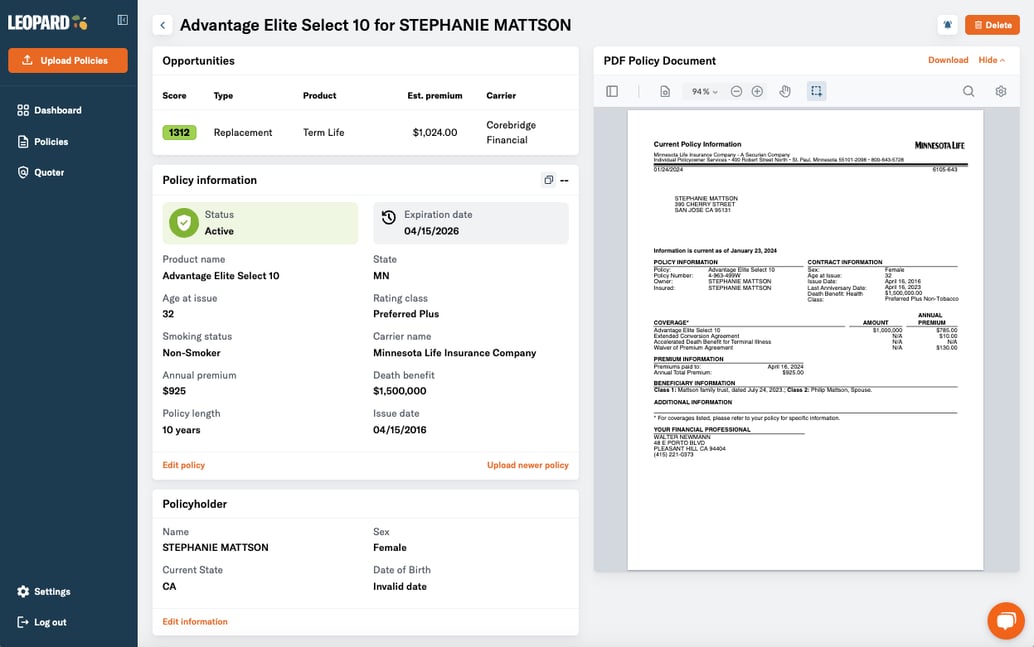The height and width of the screenshot is (647, 1034).
Task: Open the 94% zoom level dropdown
Action: tap(704, 91)
